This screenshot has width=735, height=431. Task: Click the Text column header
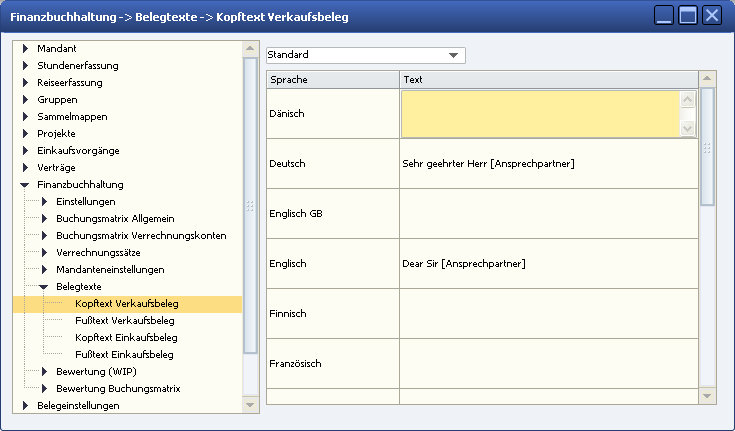click(547, 79)
